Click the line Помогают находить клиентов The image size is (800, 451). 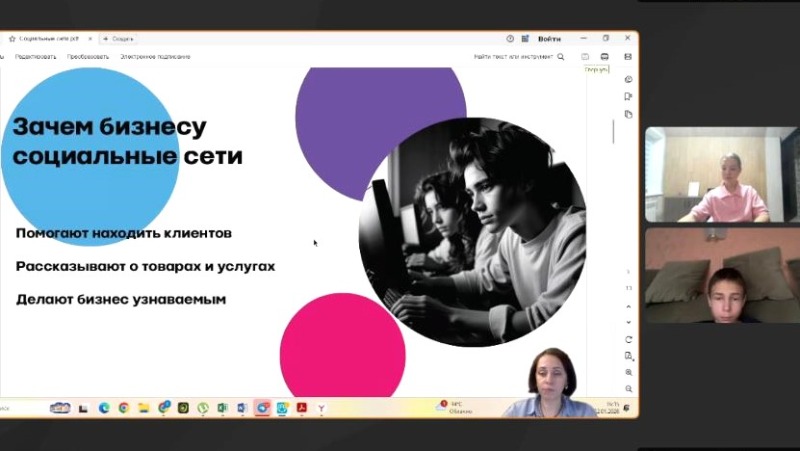[x=124, y=233]
